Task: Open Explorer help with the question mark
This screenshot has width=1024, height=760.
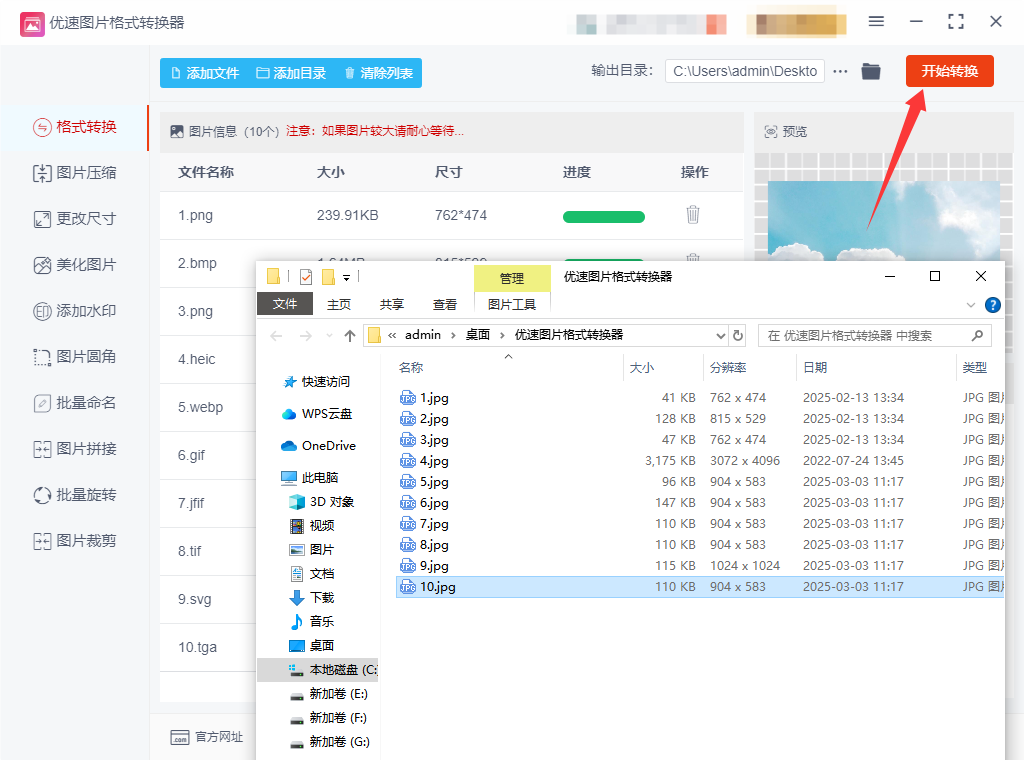Action: click(x=993, y=305)
